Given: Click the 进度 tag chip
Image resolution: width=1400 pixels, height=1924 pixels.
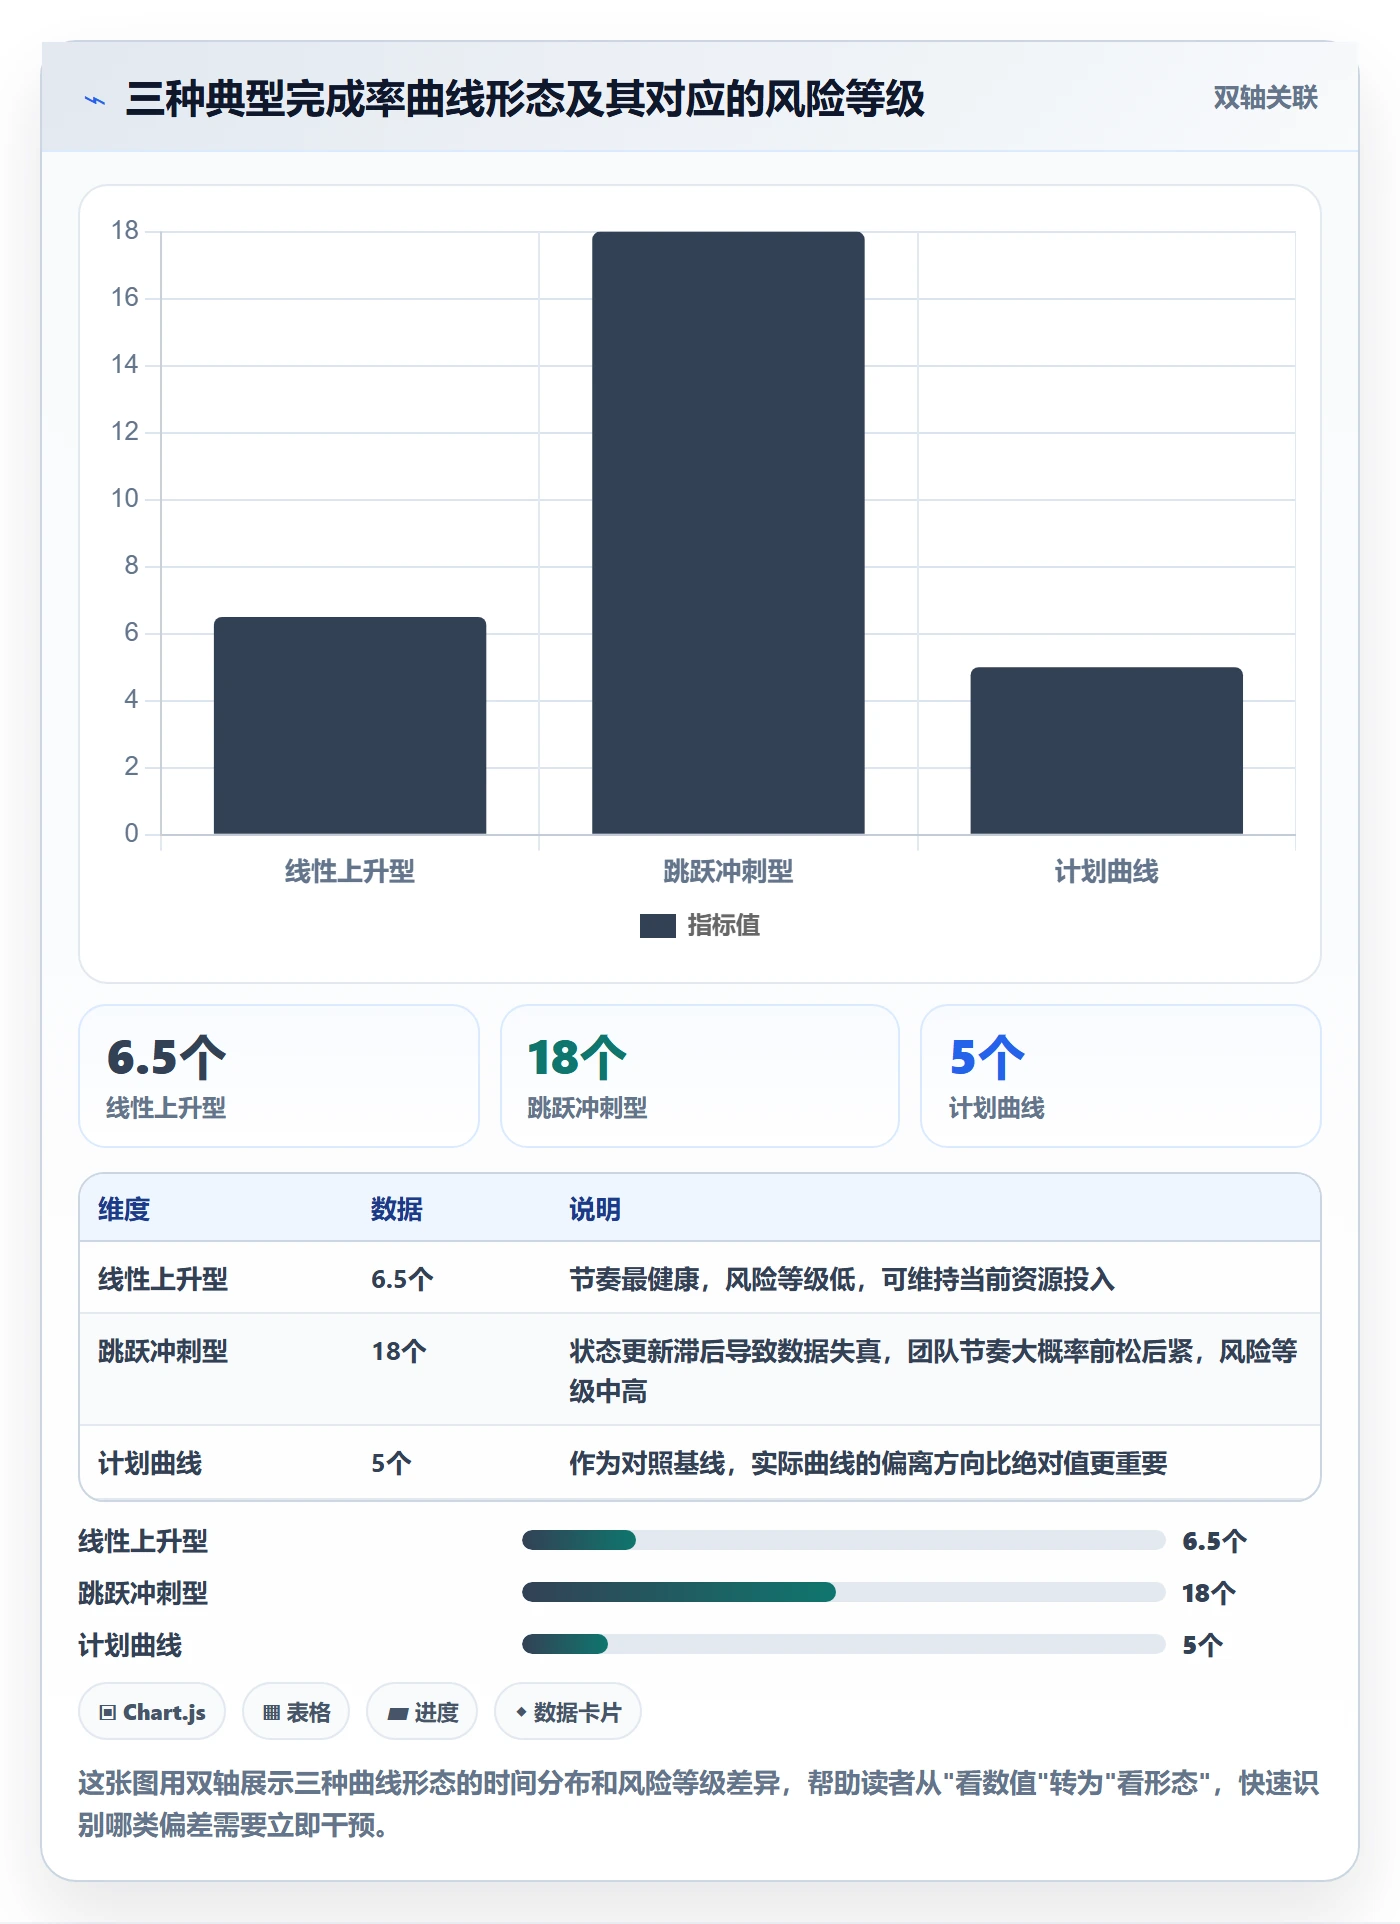Looking at the screenshot, I should pyautogui.click(x=422, y=1712).
